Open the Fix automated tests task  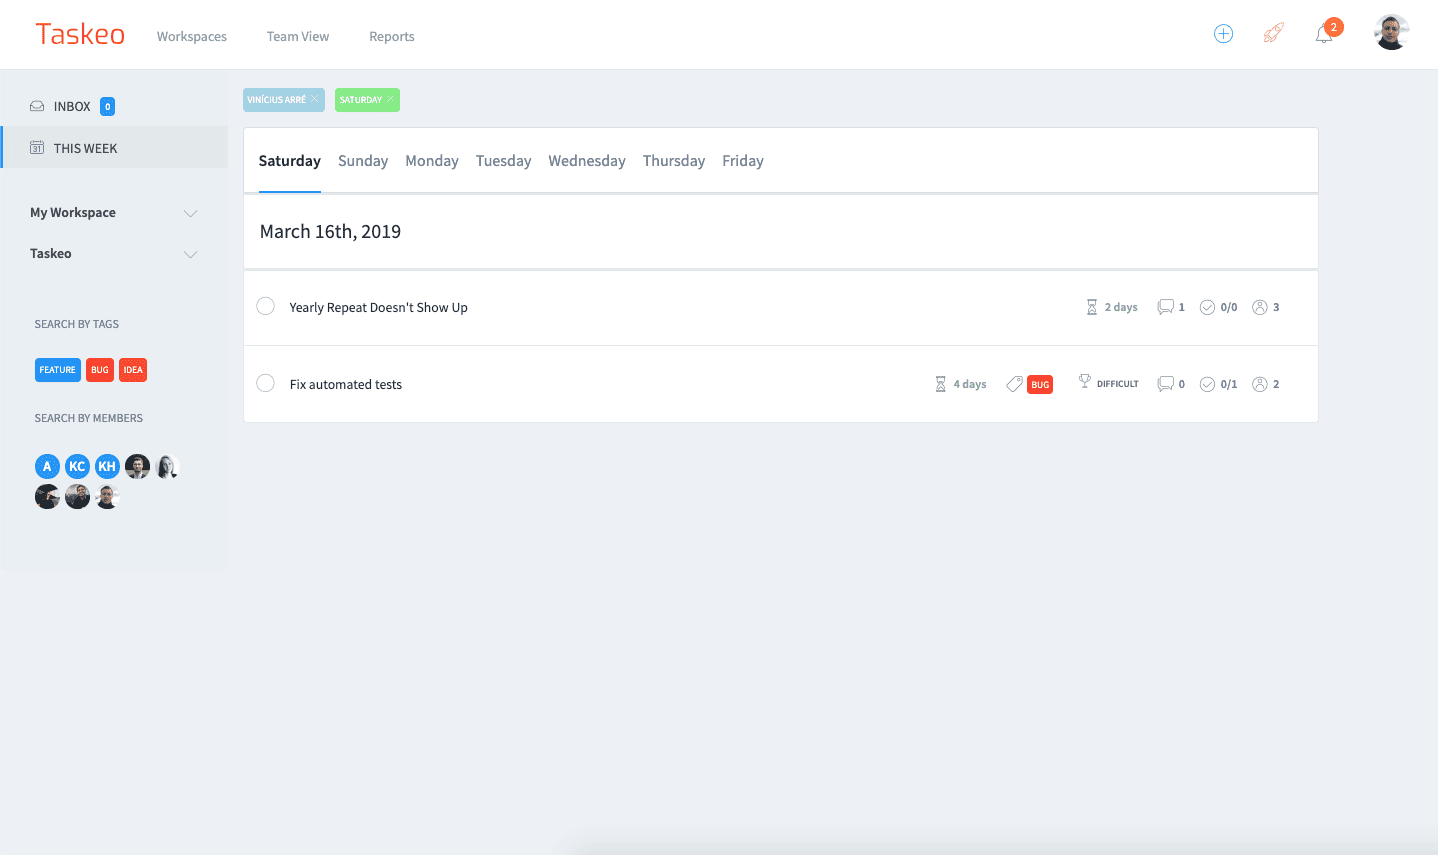346,385
